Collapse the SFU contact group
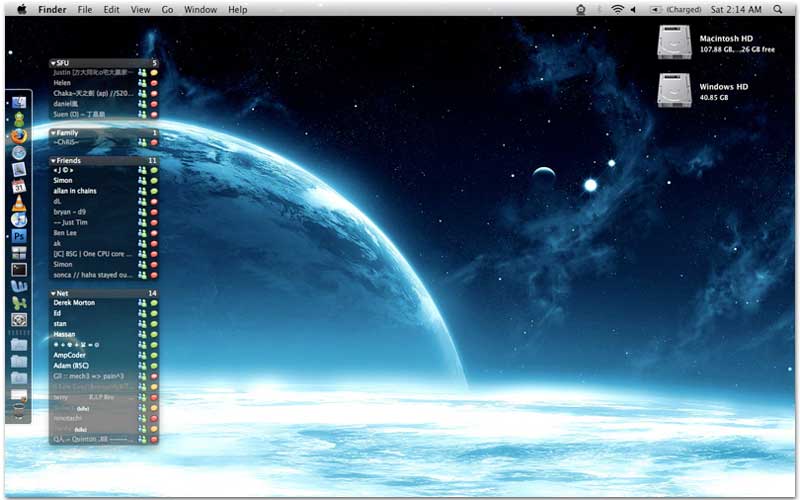The image size is (800, 500). pyautogui.click(x=53, y=63)
